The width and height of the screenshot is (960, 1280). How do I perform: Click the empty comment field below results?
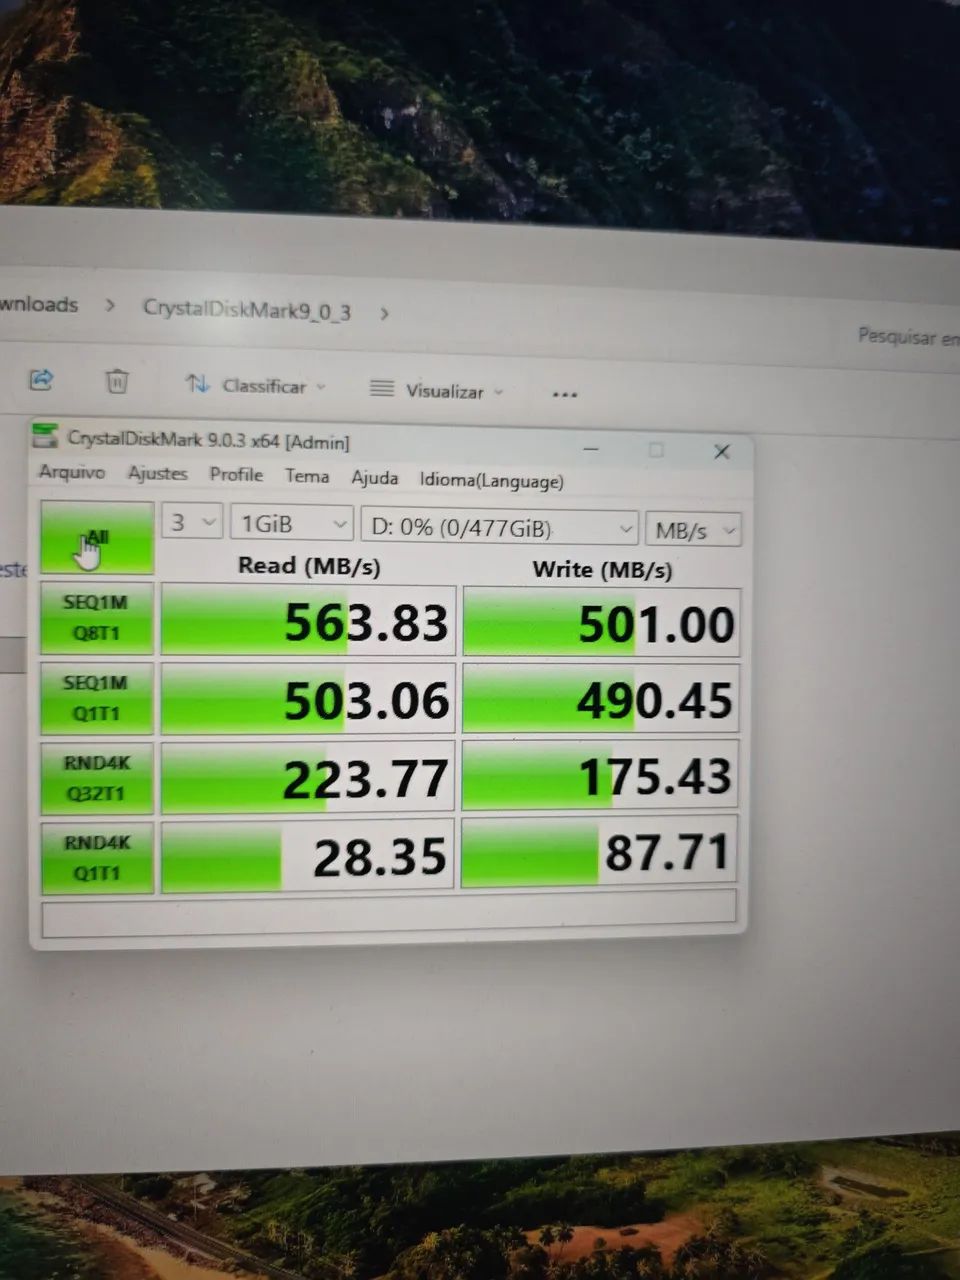pos(389,913)
